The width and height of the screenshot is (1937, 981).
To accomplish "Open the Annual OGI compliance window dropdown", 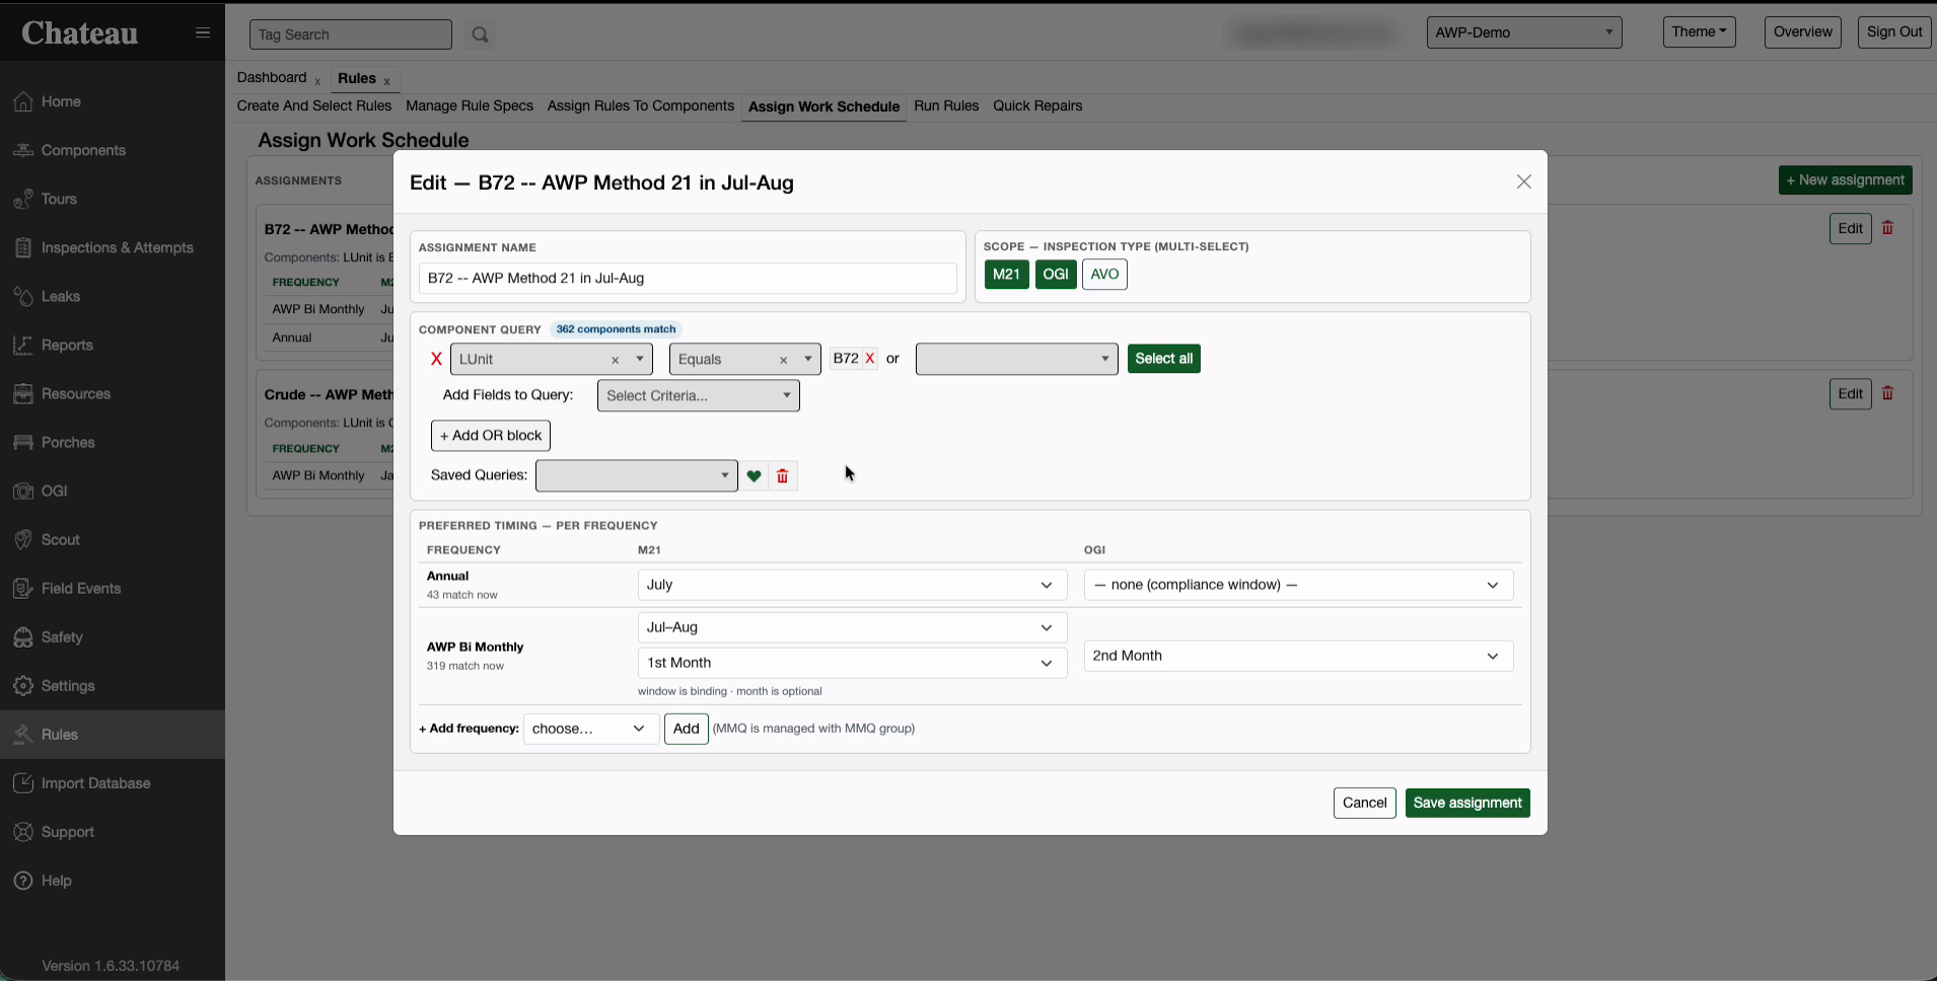I will pos(1298,585).
